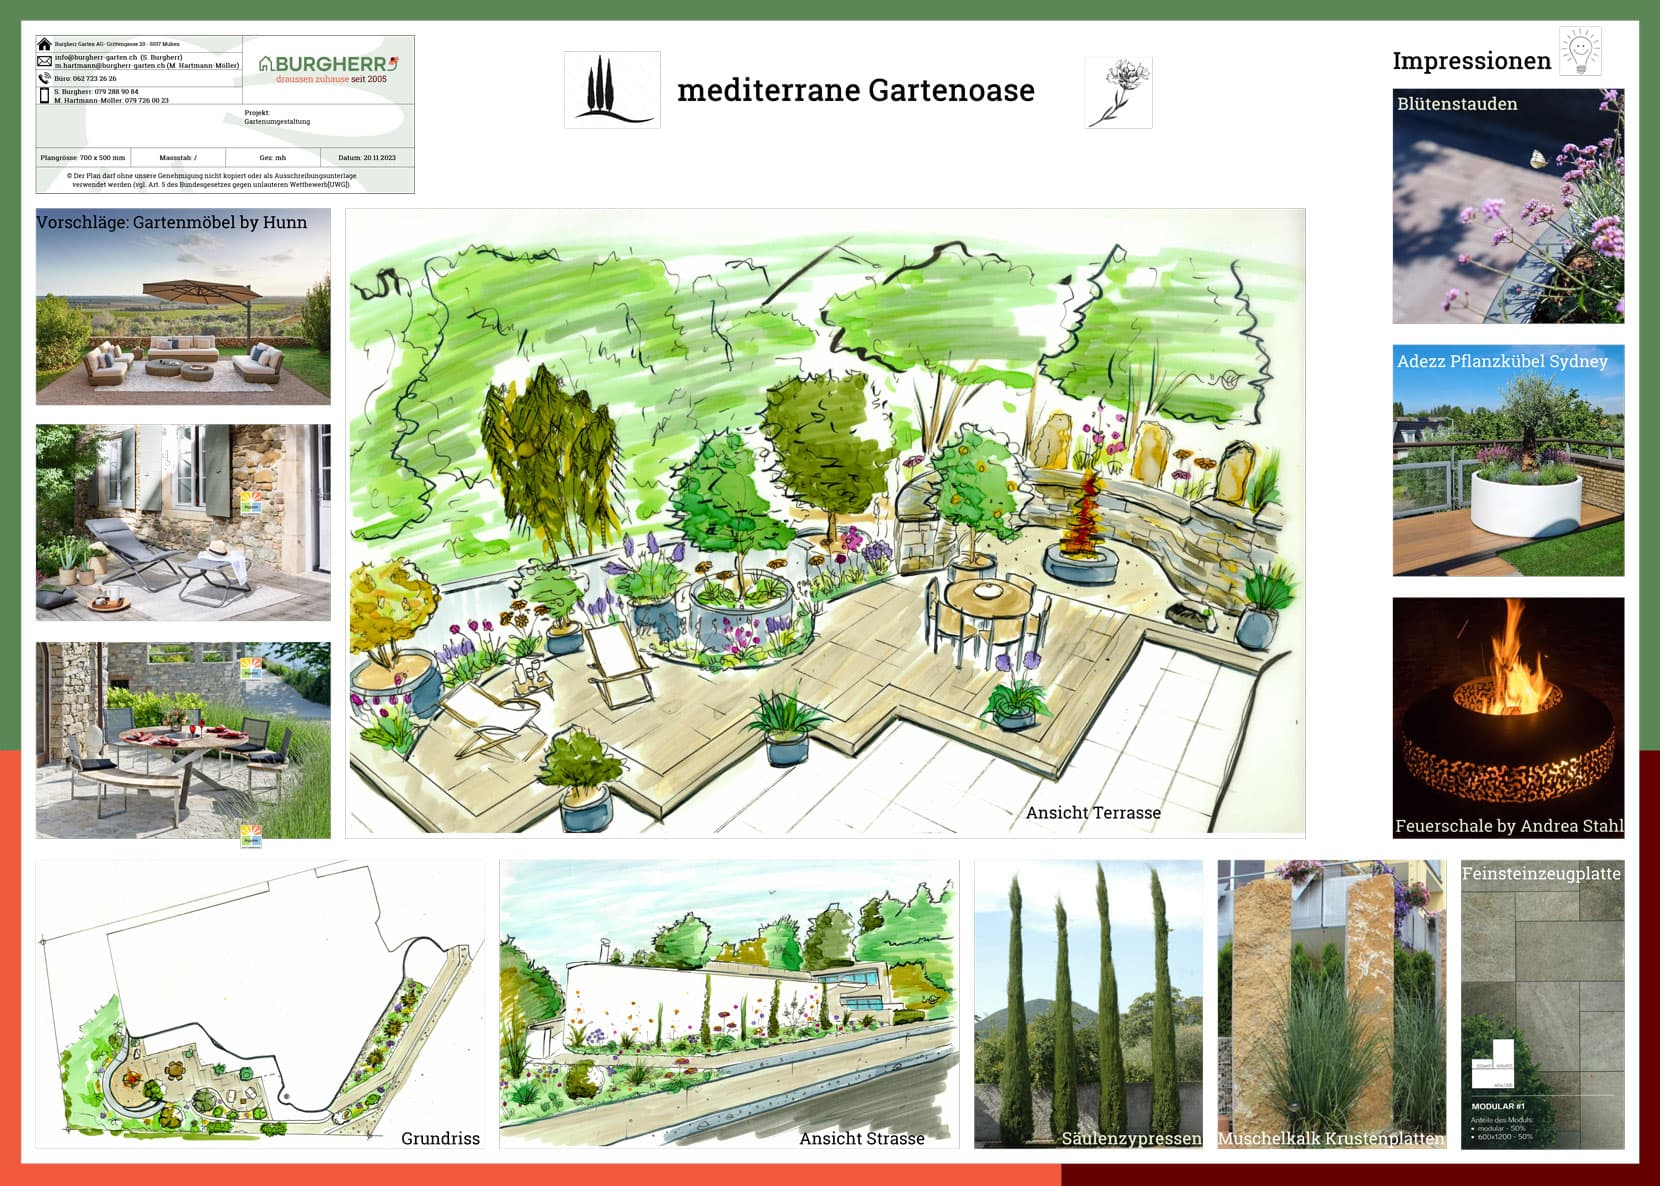Click the envelope icon beside the email addresses
The width and height of the screenshot is (1660, 1186).
point(44,61)
